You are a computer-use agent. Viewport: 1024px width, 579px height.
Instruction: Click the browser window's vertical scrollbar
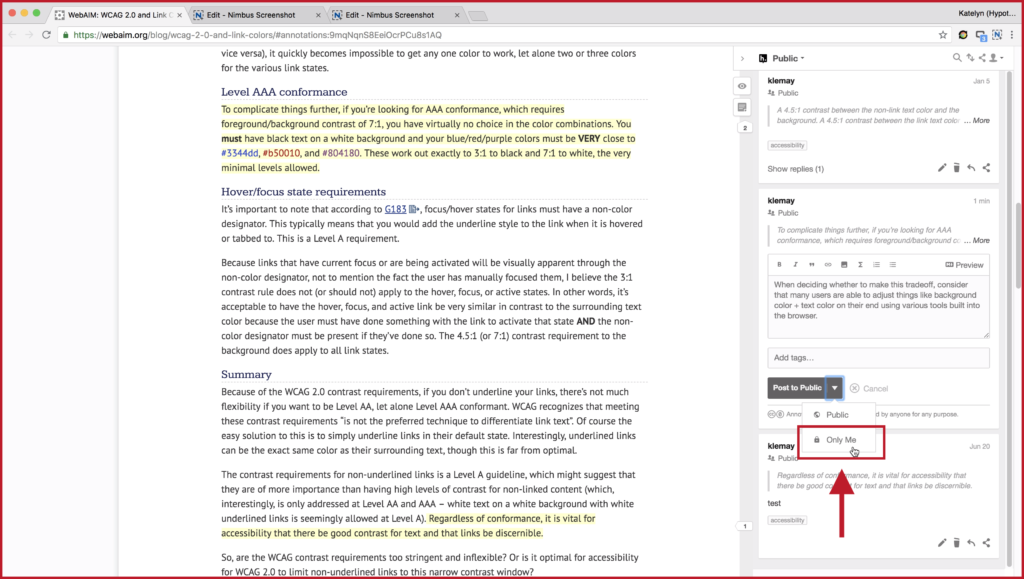[1019, 245]
